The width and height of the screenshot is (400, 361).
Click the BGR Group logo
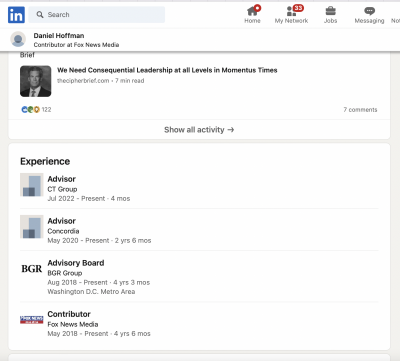tap(32, 269)
